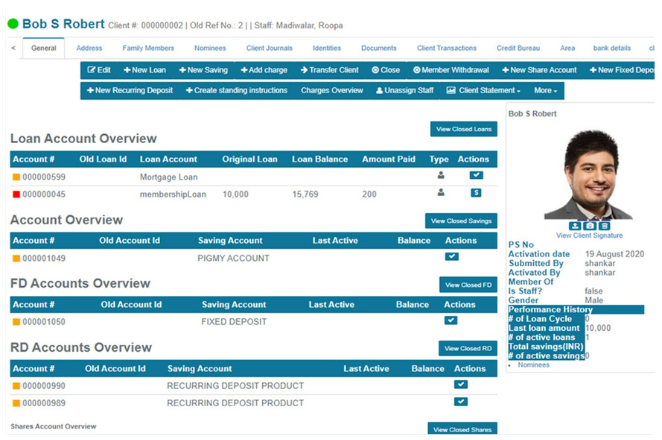Open the Nominees link in the client panel

pyautogui.click(x=534, y=365)
